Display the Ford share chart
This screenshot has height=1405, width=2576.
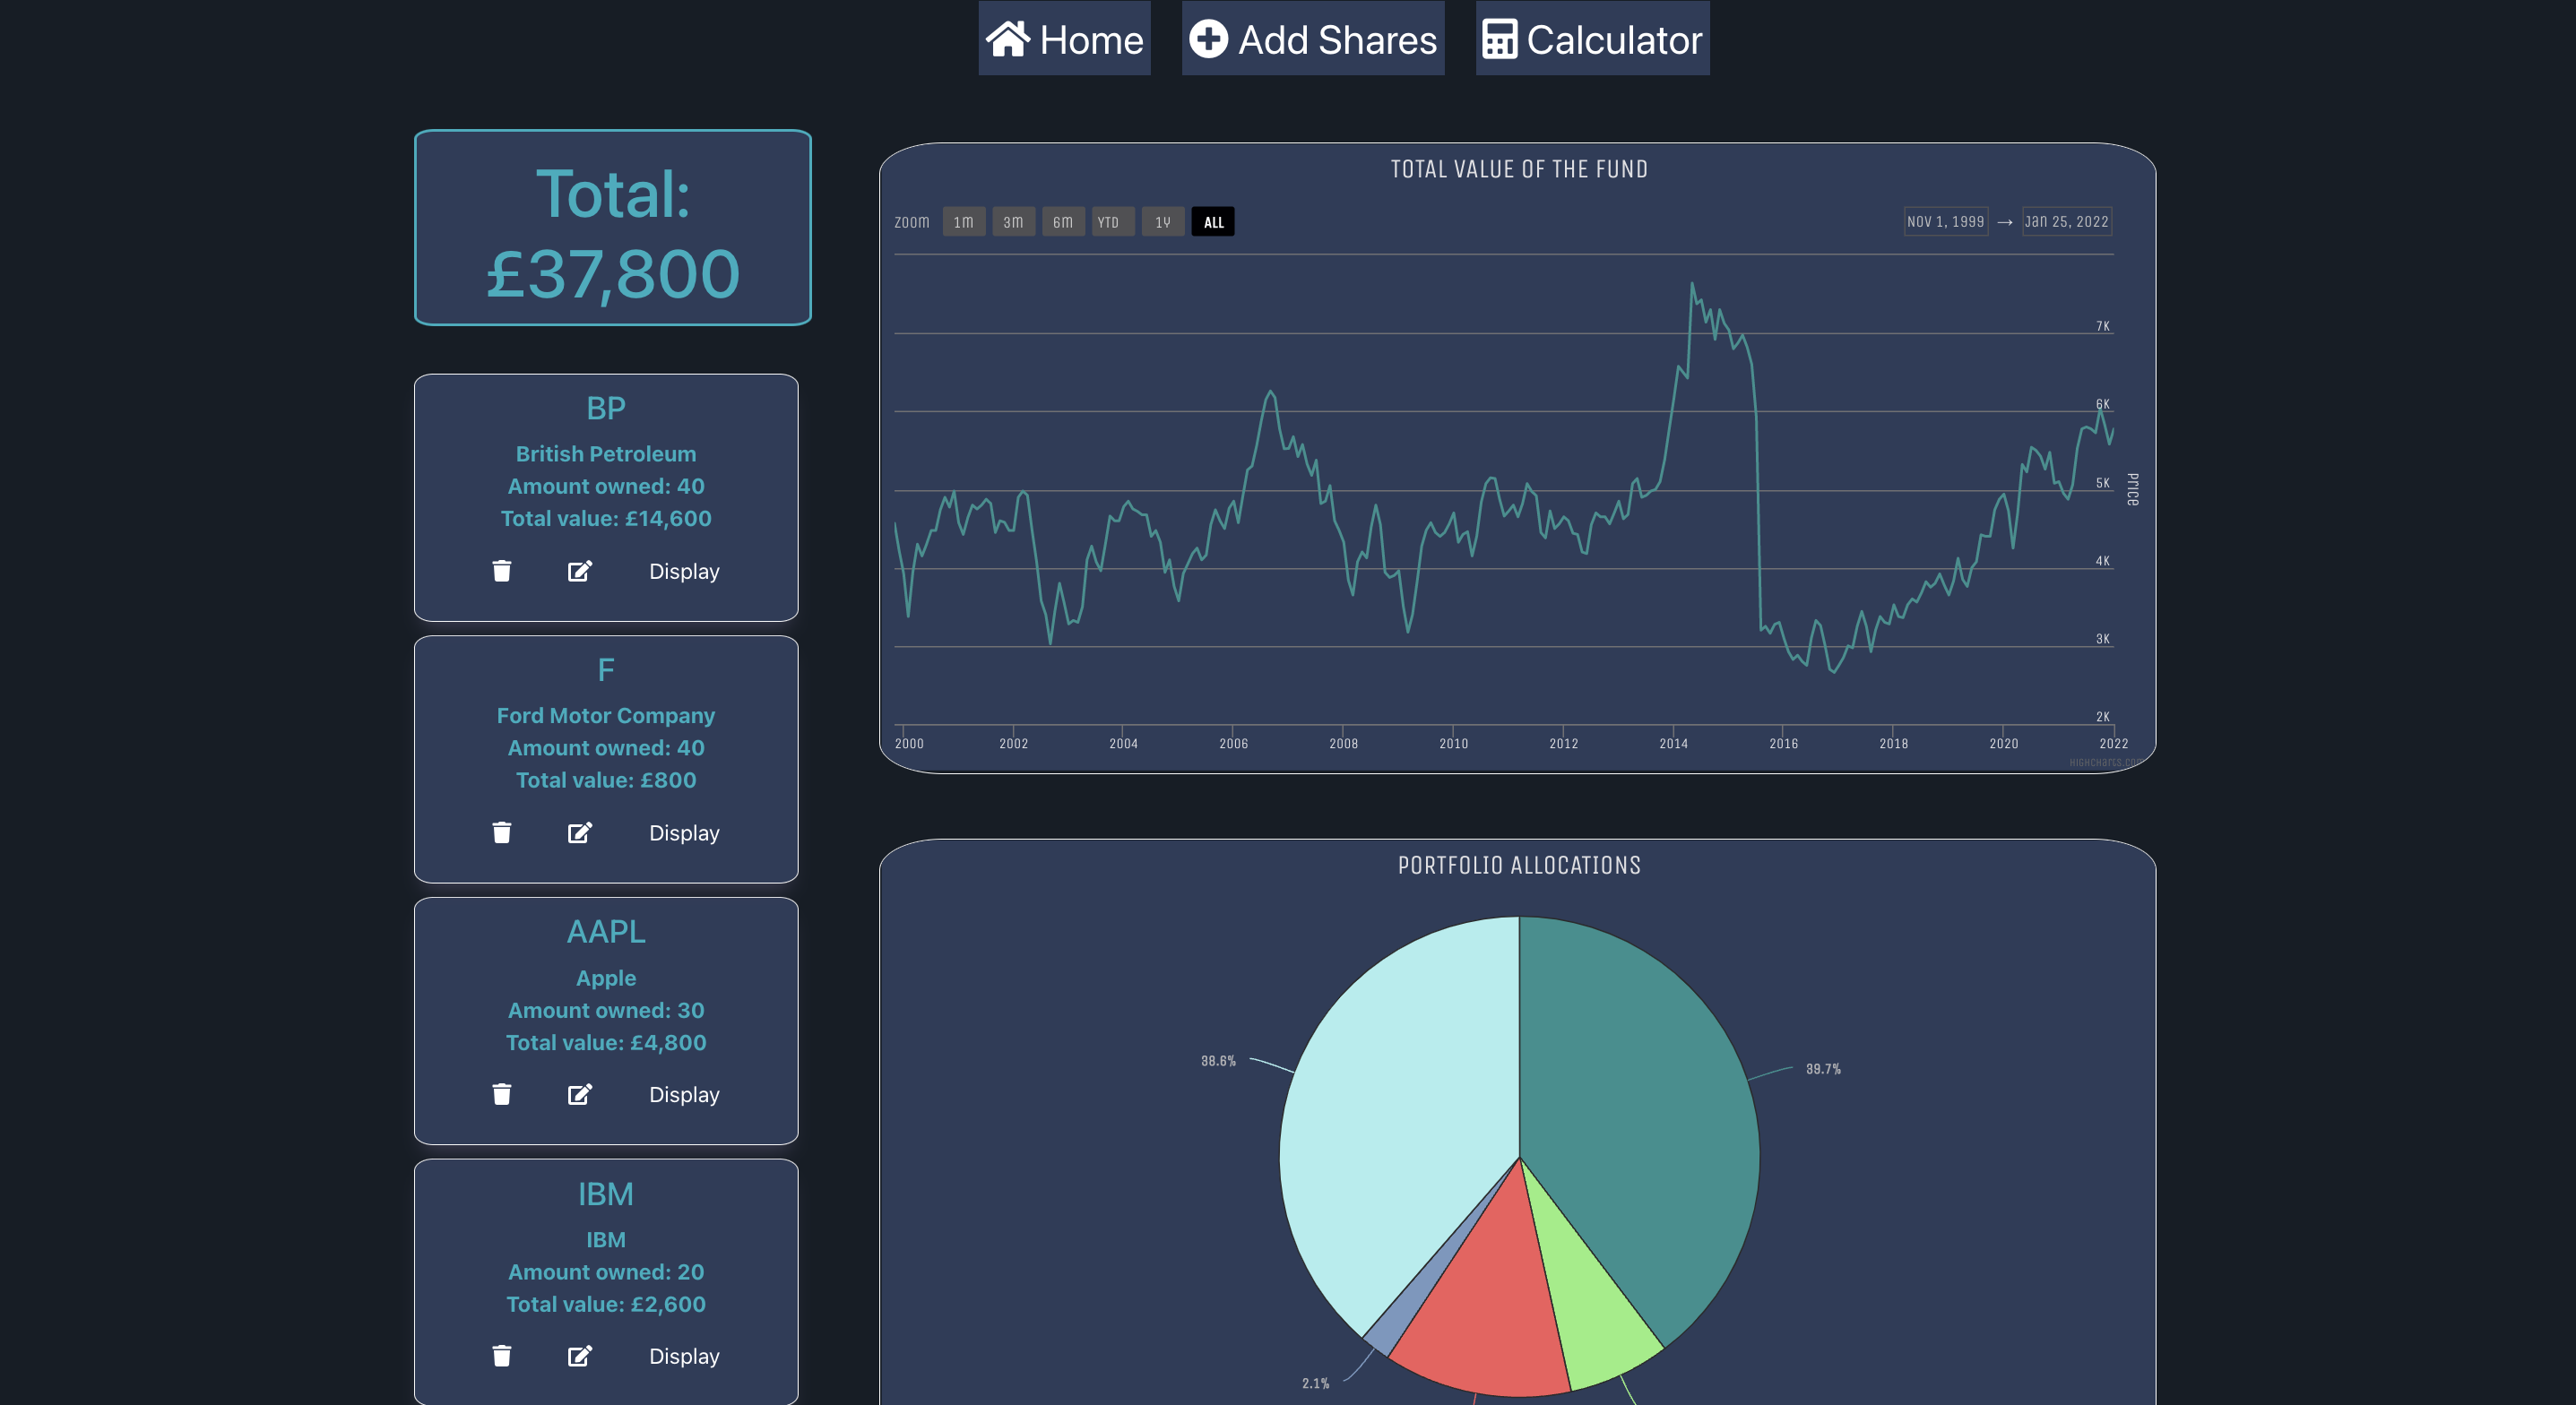(684, 833)
